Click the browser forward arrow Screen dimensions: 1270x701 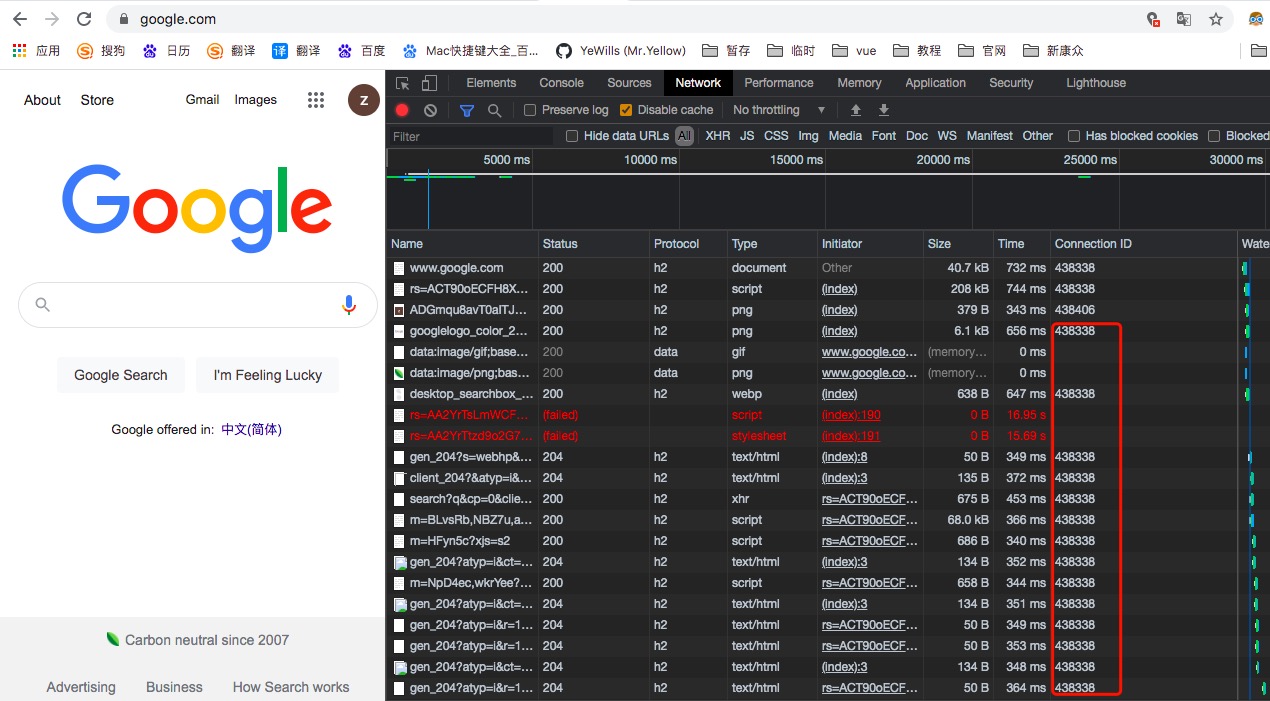coord(52,19)
